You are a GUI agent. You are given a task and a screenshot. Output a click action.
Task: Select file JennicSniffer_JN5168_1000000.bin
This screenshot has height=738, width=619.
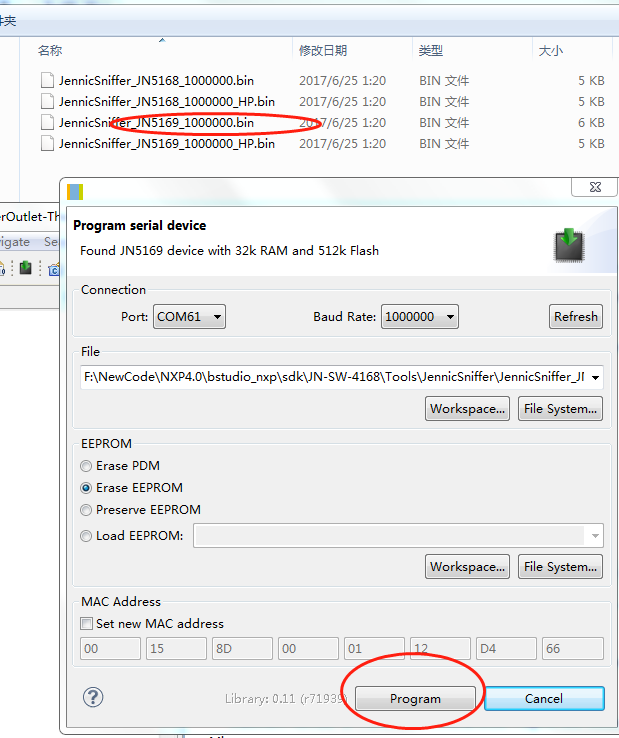156,80
